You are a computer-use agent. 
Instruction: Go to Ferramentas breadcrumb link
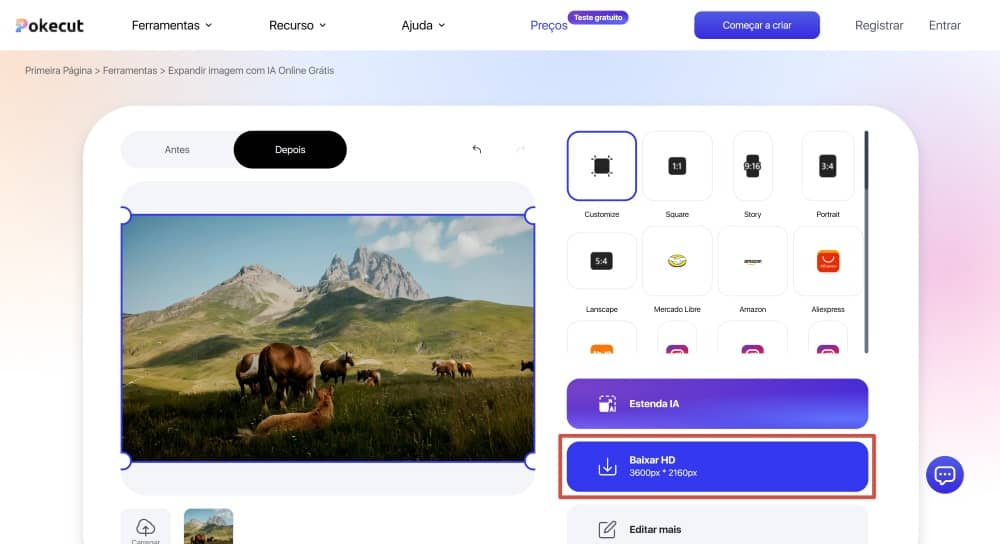pyautogui.click(x=130, y=71)
